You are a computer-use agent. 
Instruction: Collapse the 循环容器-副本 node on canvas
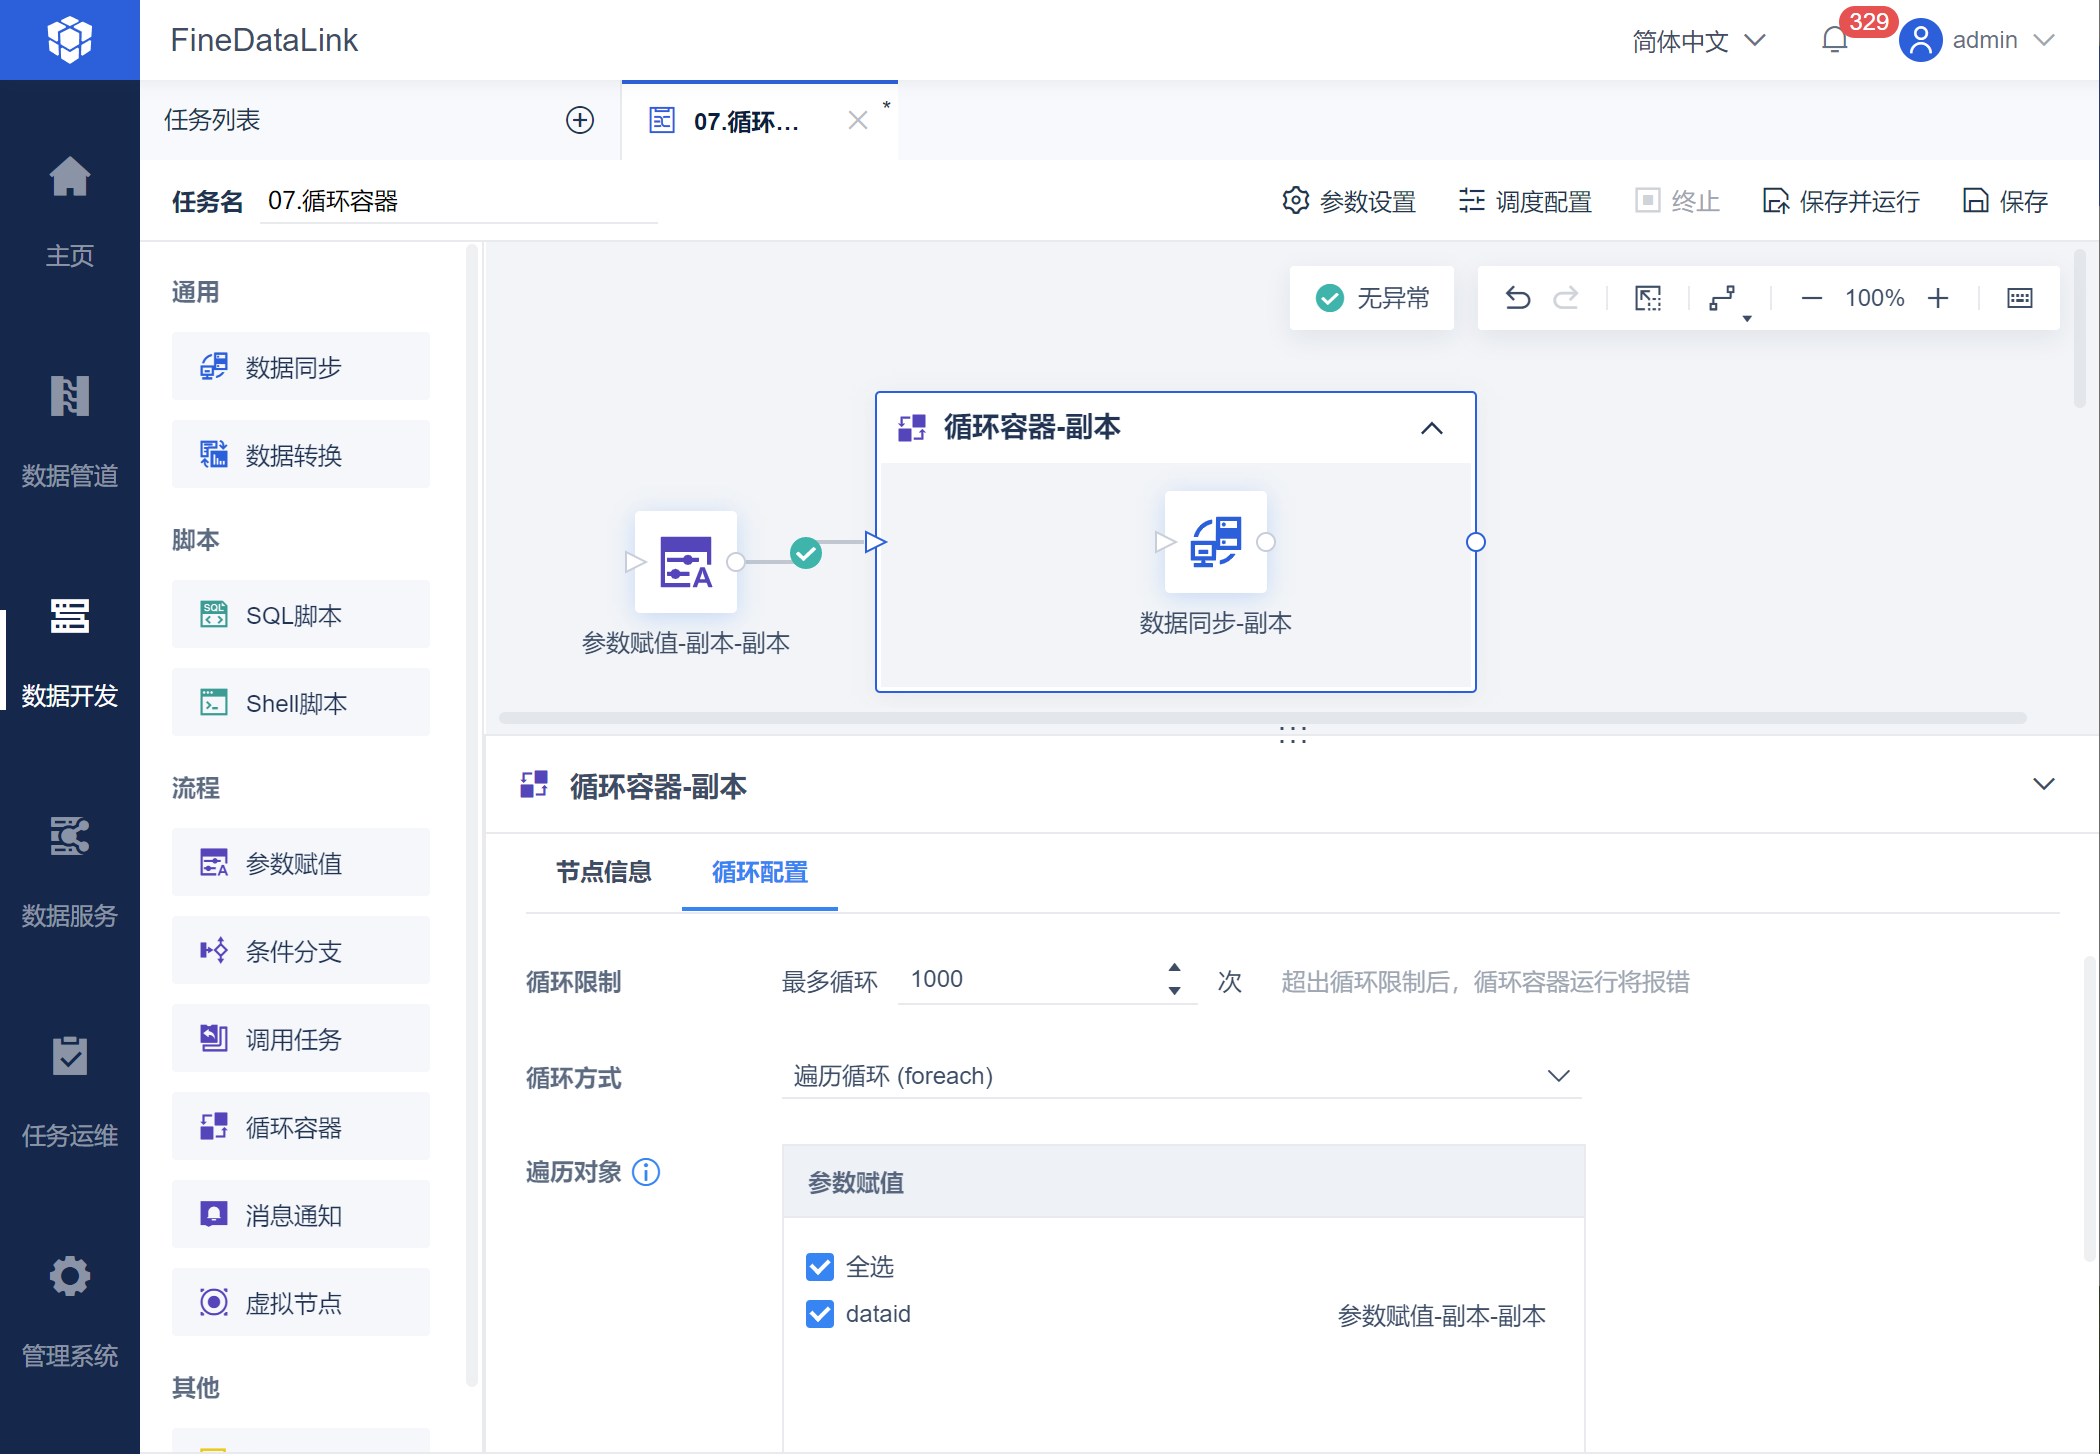[x=1431, y=428]
